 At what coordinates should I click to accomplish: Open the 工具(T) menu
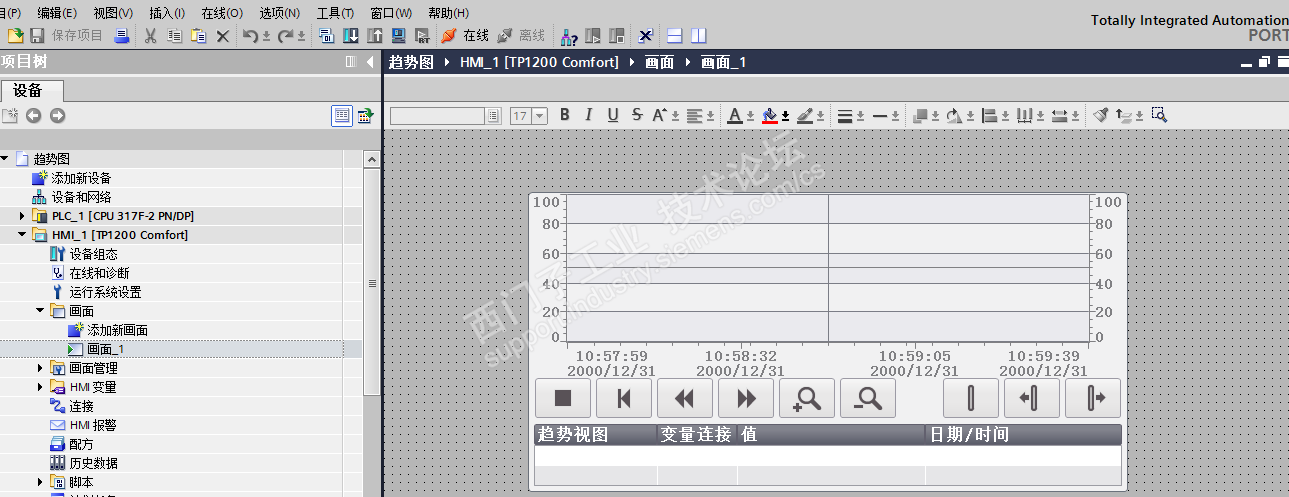335,13
